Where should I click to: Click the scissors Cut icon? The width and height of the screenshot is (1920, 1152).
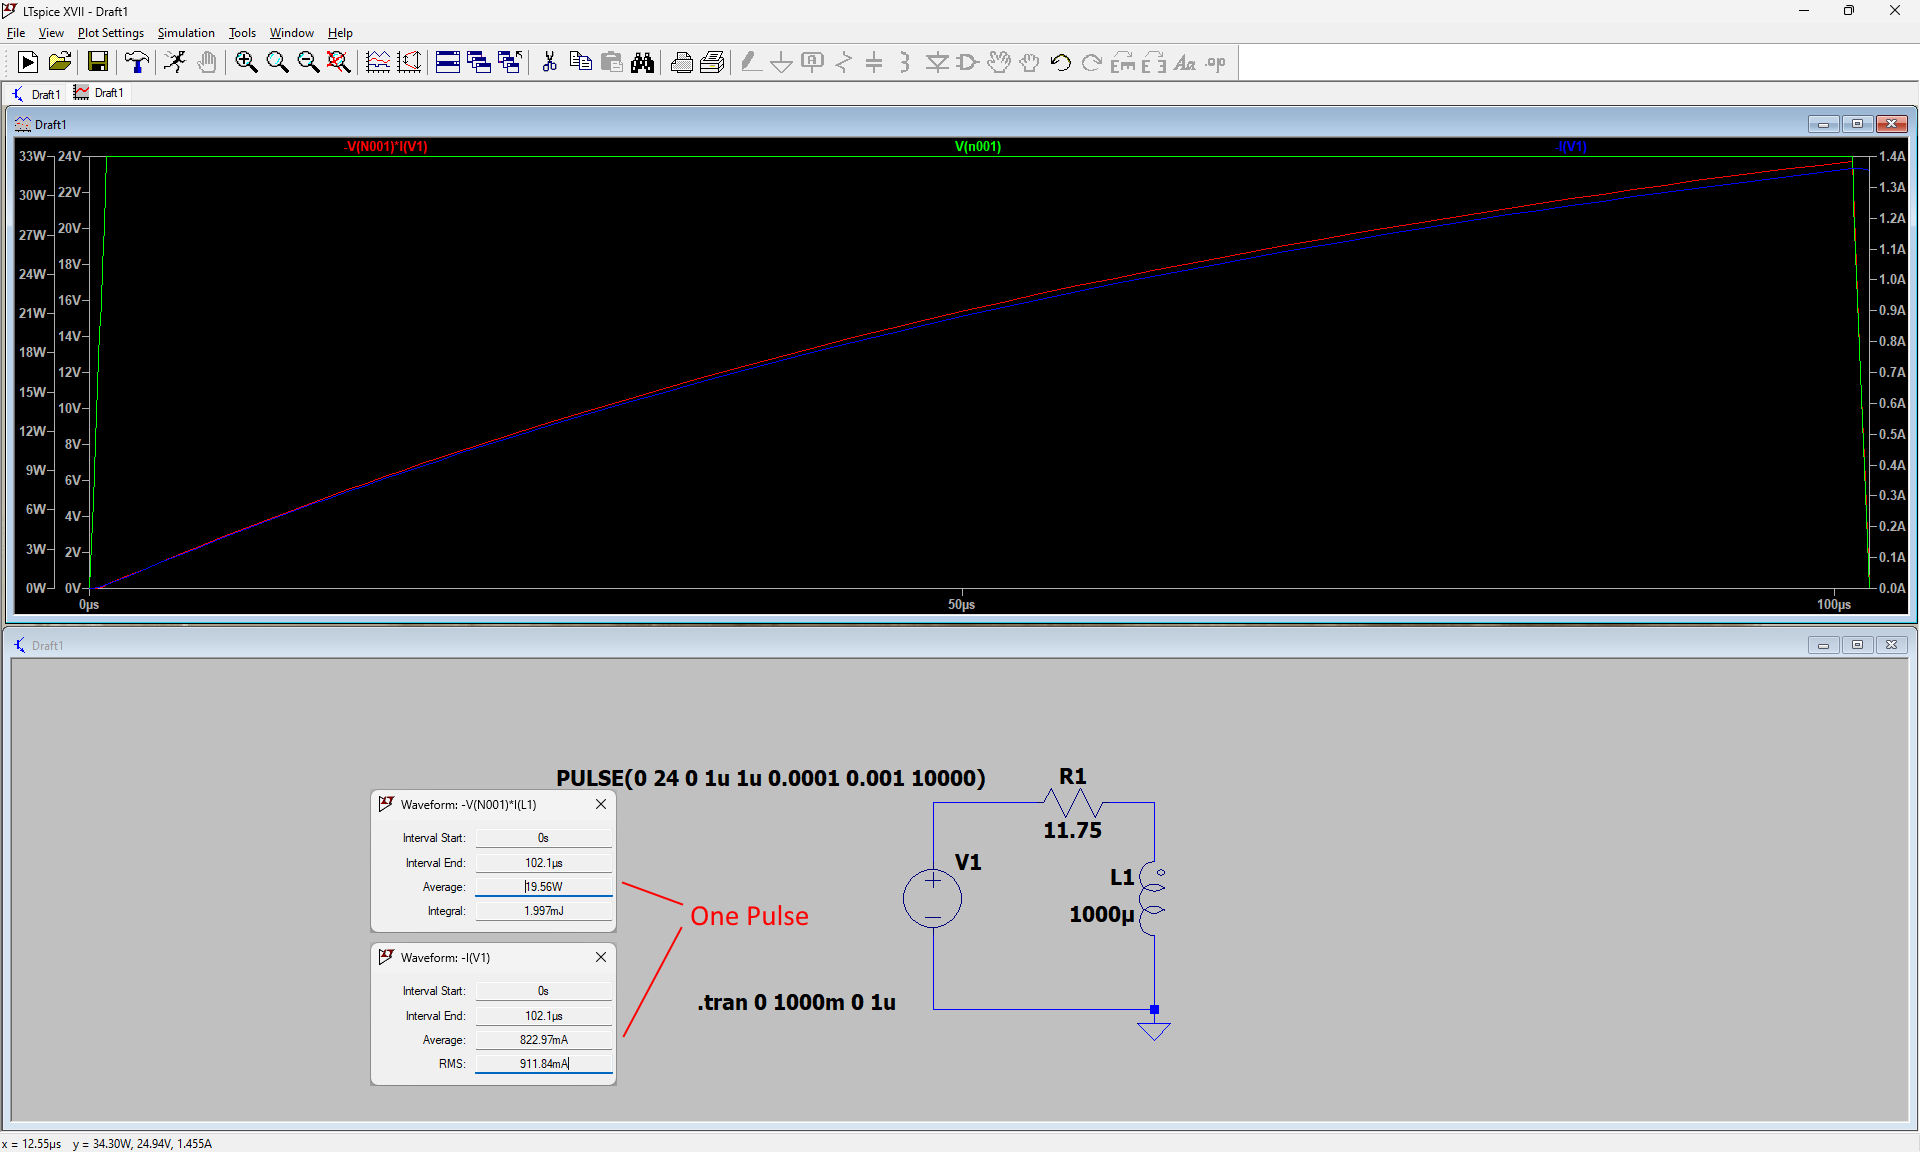[x=549, y=62]
